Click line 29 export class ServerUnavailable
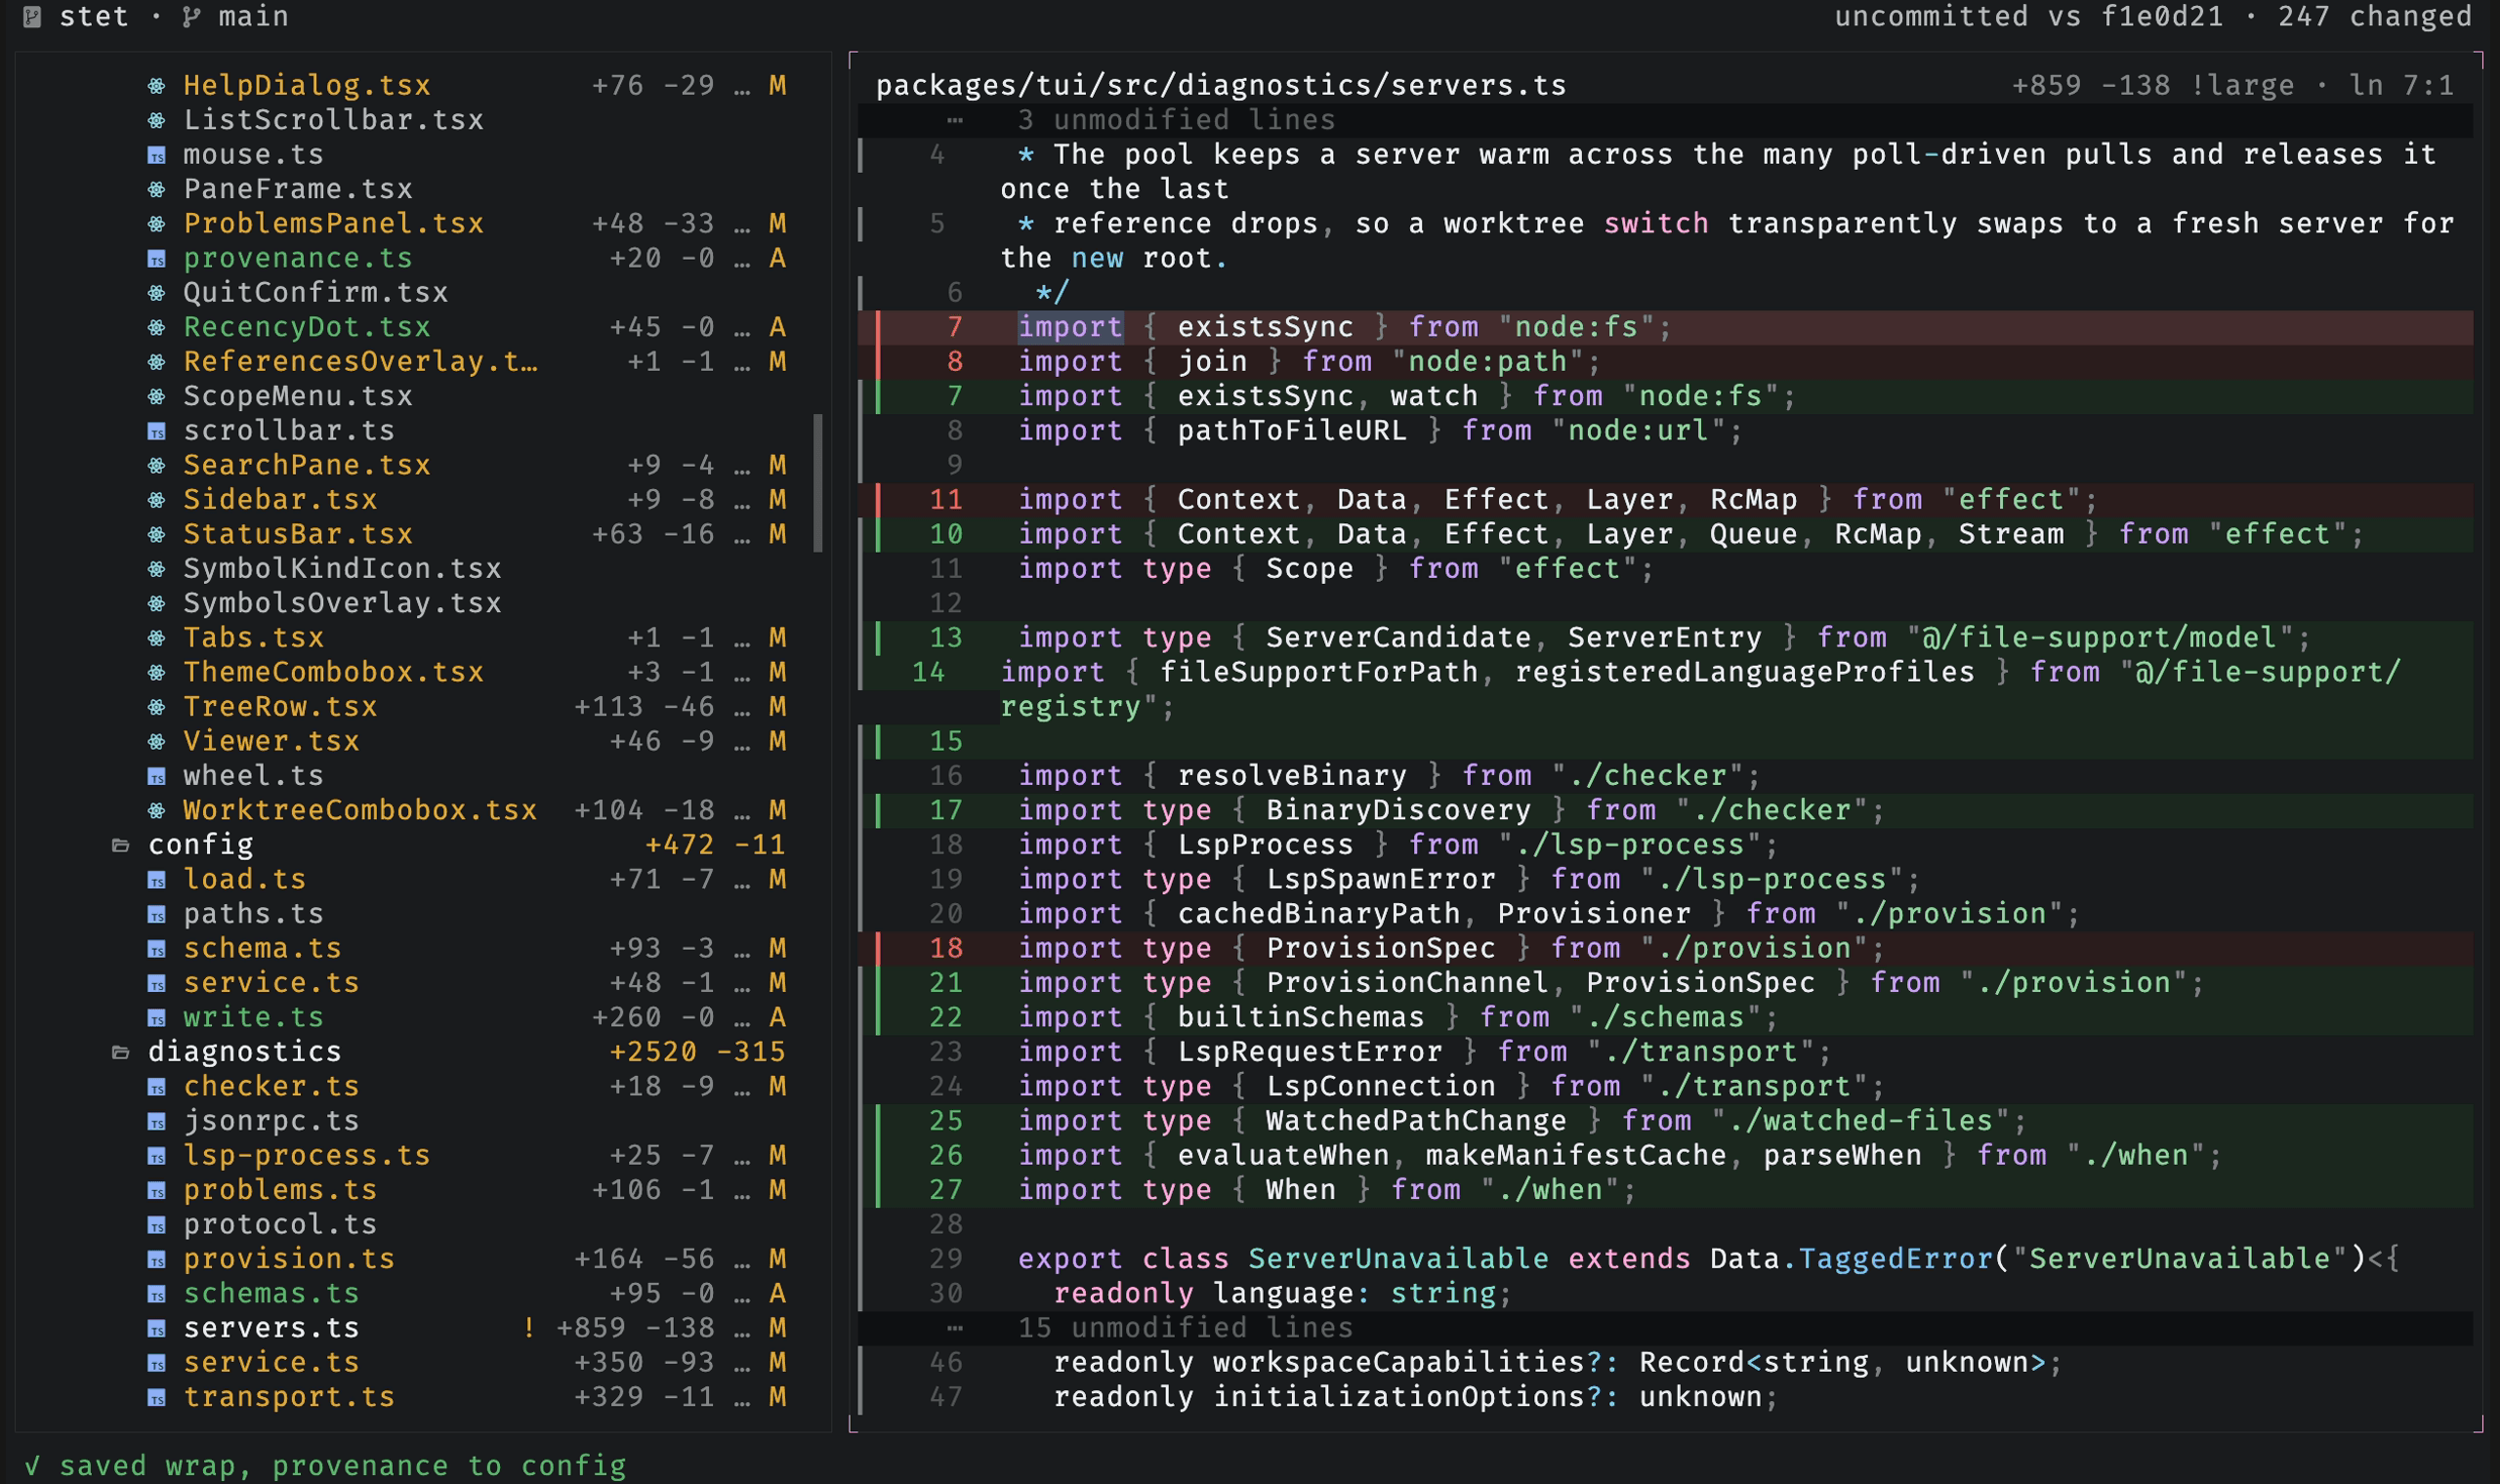 click(1665, 1259)
